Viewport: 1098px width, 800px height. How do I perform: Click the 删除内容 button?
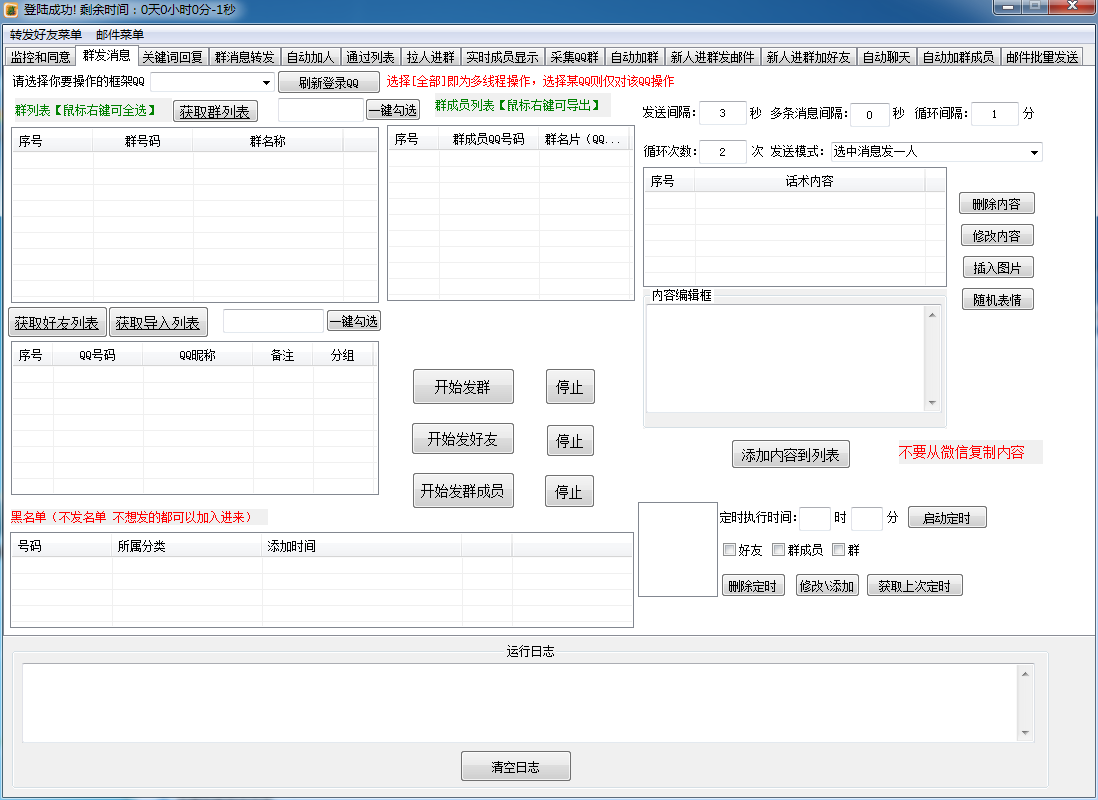(996, 204)
